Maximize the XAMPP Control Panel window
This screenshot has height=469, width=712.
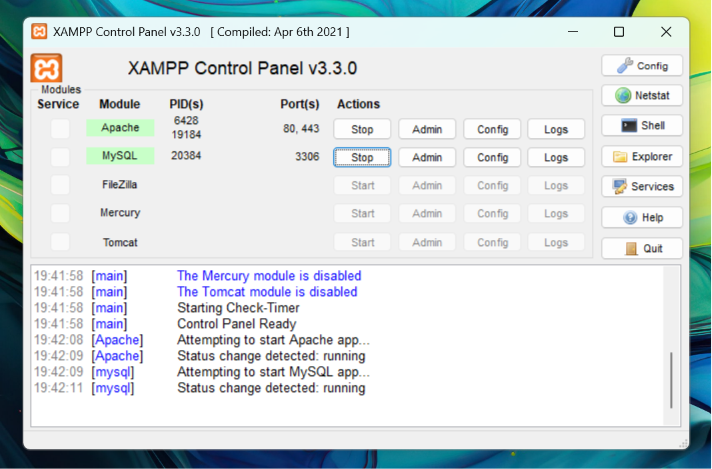pyautogui.click(x=619, y=32)
